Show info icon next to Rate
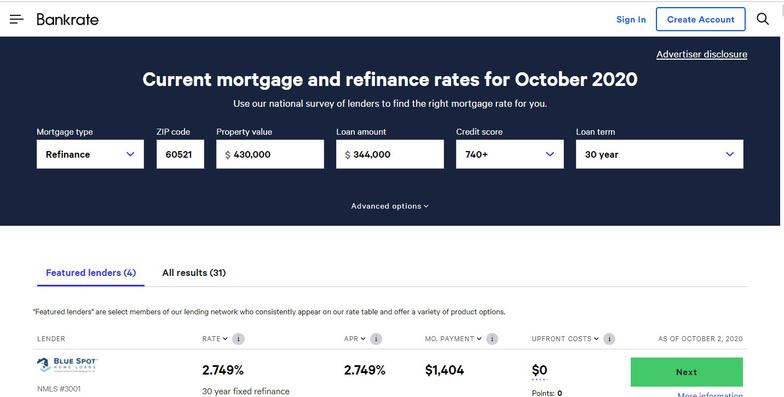The width and height of the screenshot is (784, 397). click(x=238, y=339)
